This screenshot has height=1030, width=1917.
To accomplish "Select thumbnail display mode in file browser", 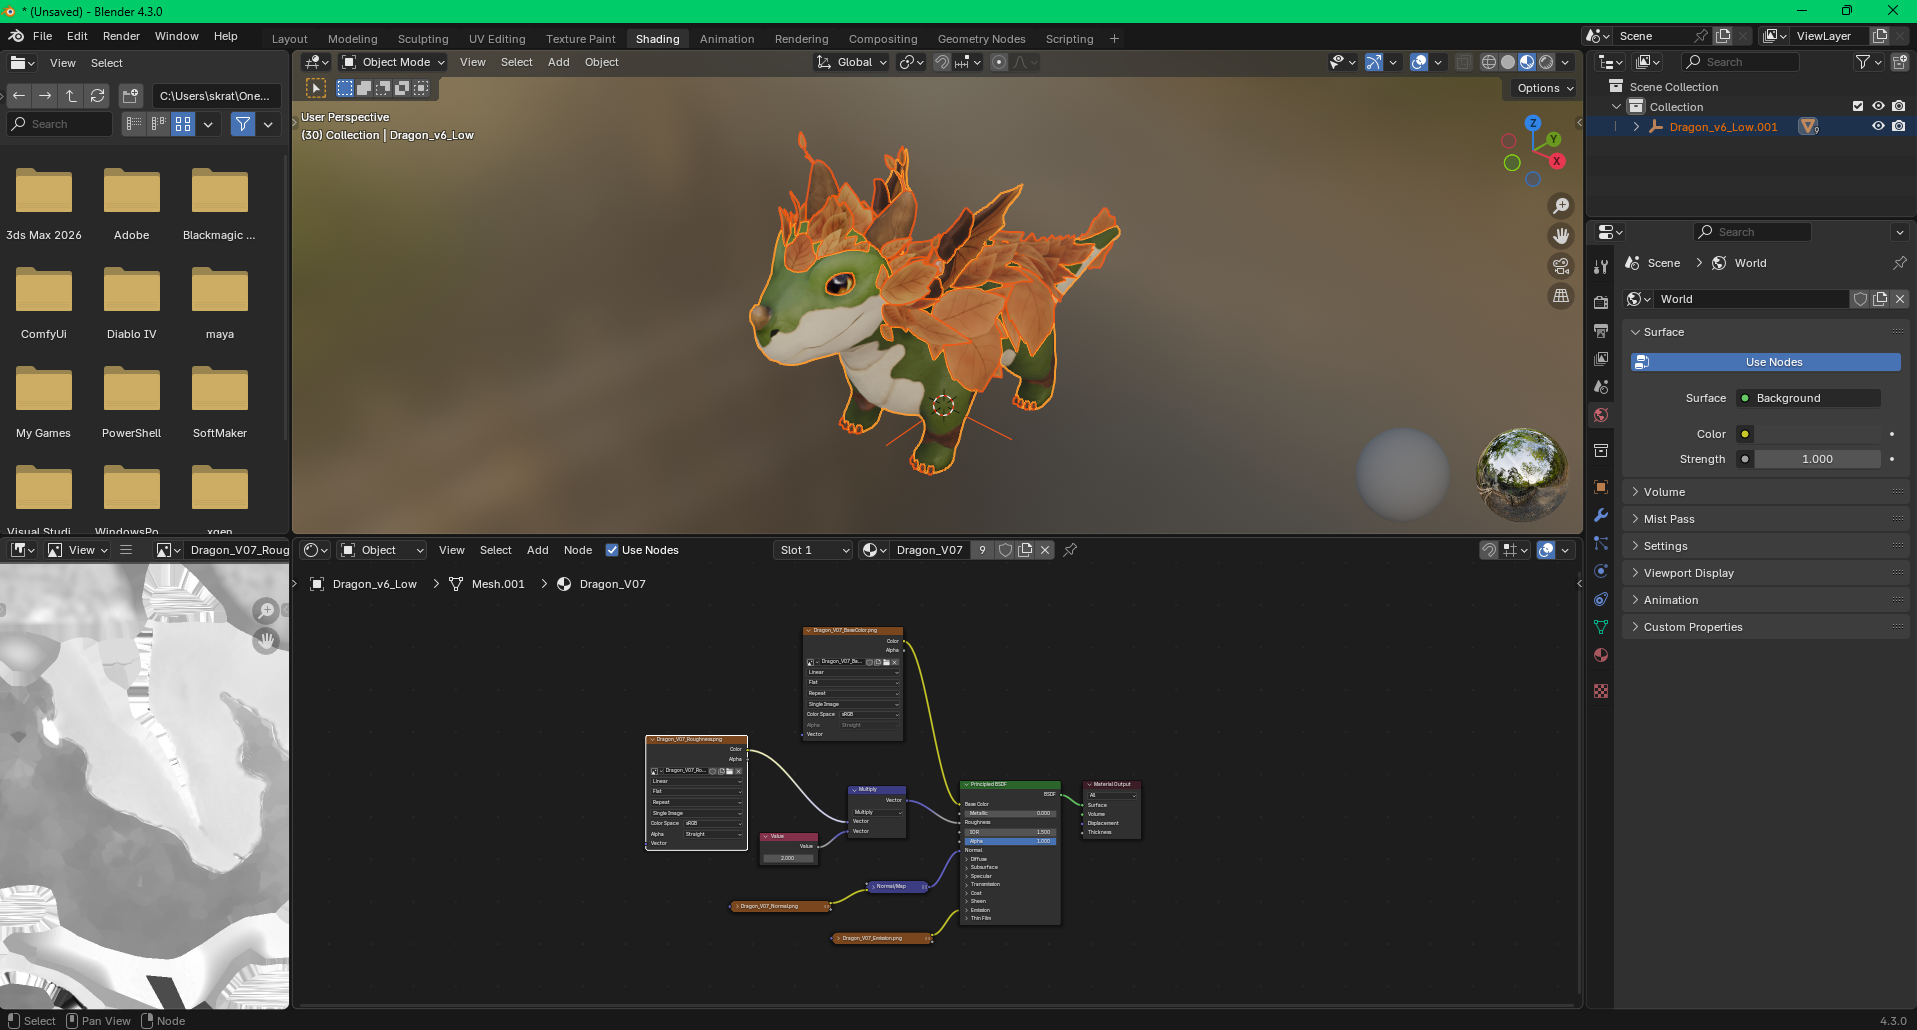I will (x=183, y=124).
